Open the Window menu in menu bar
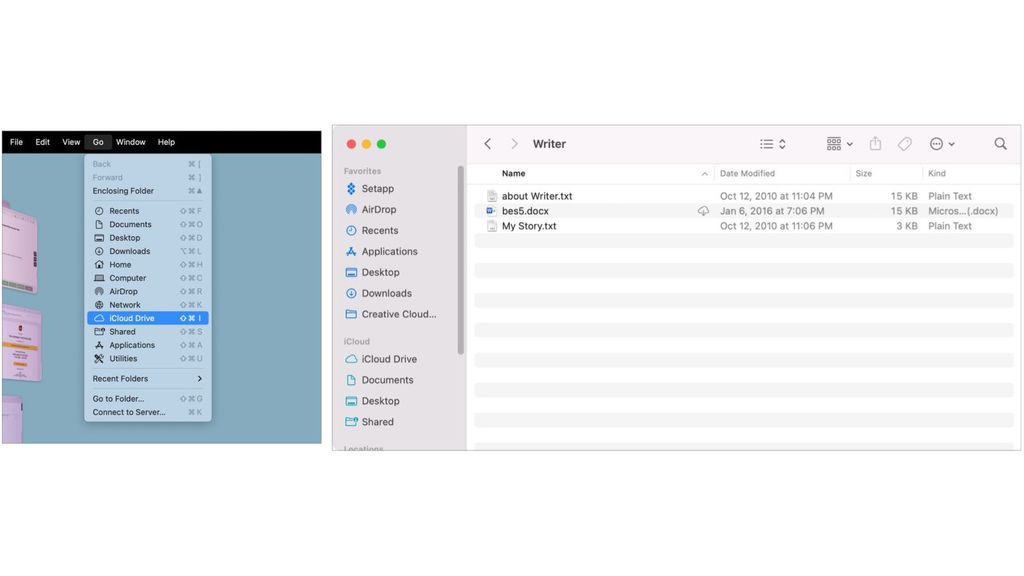Image resolution: width=1024 pixels, height=576 pixels. tap(130, 142)
